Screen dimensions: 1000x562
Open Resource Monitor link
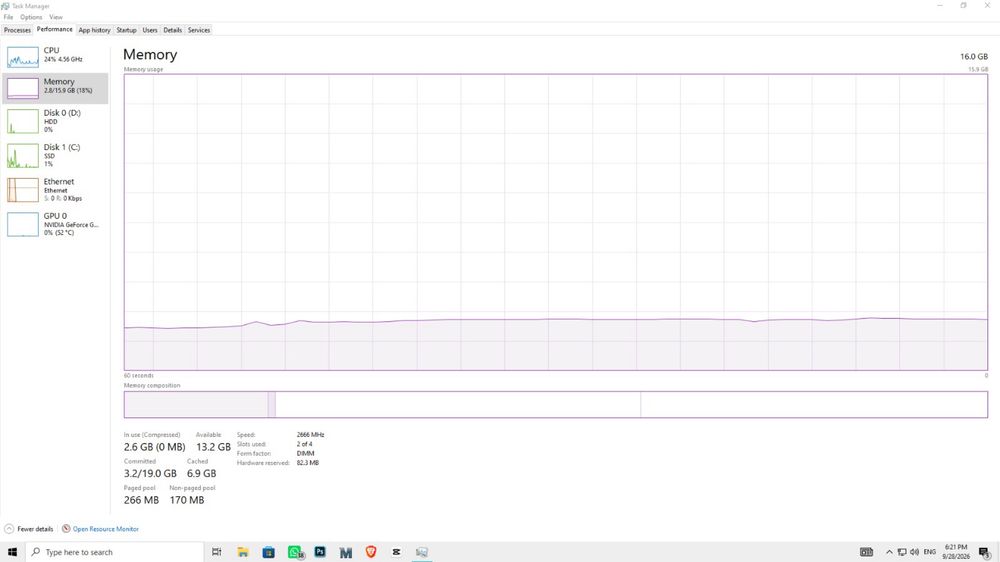[x=105, y=529]
